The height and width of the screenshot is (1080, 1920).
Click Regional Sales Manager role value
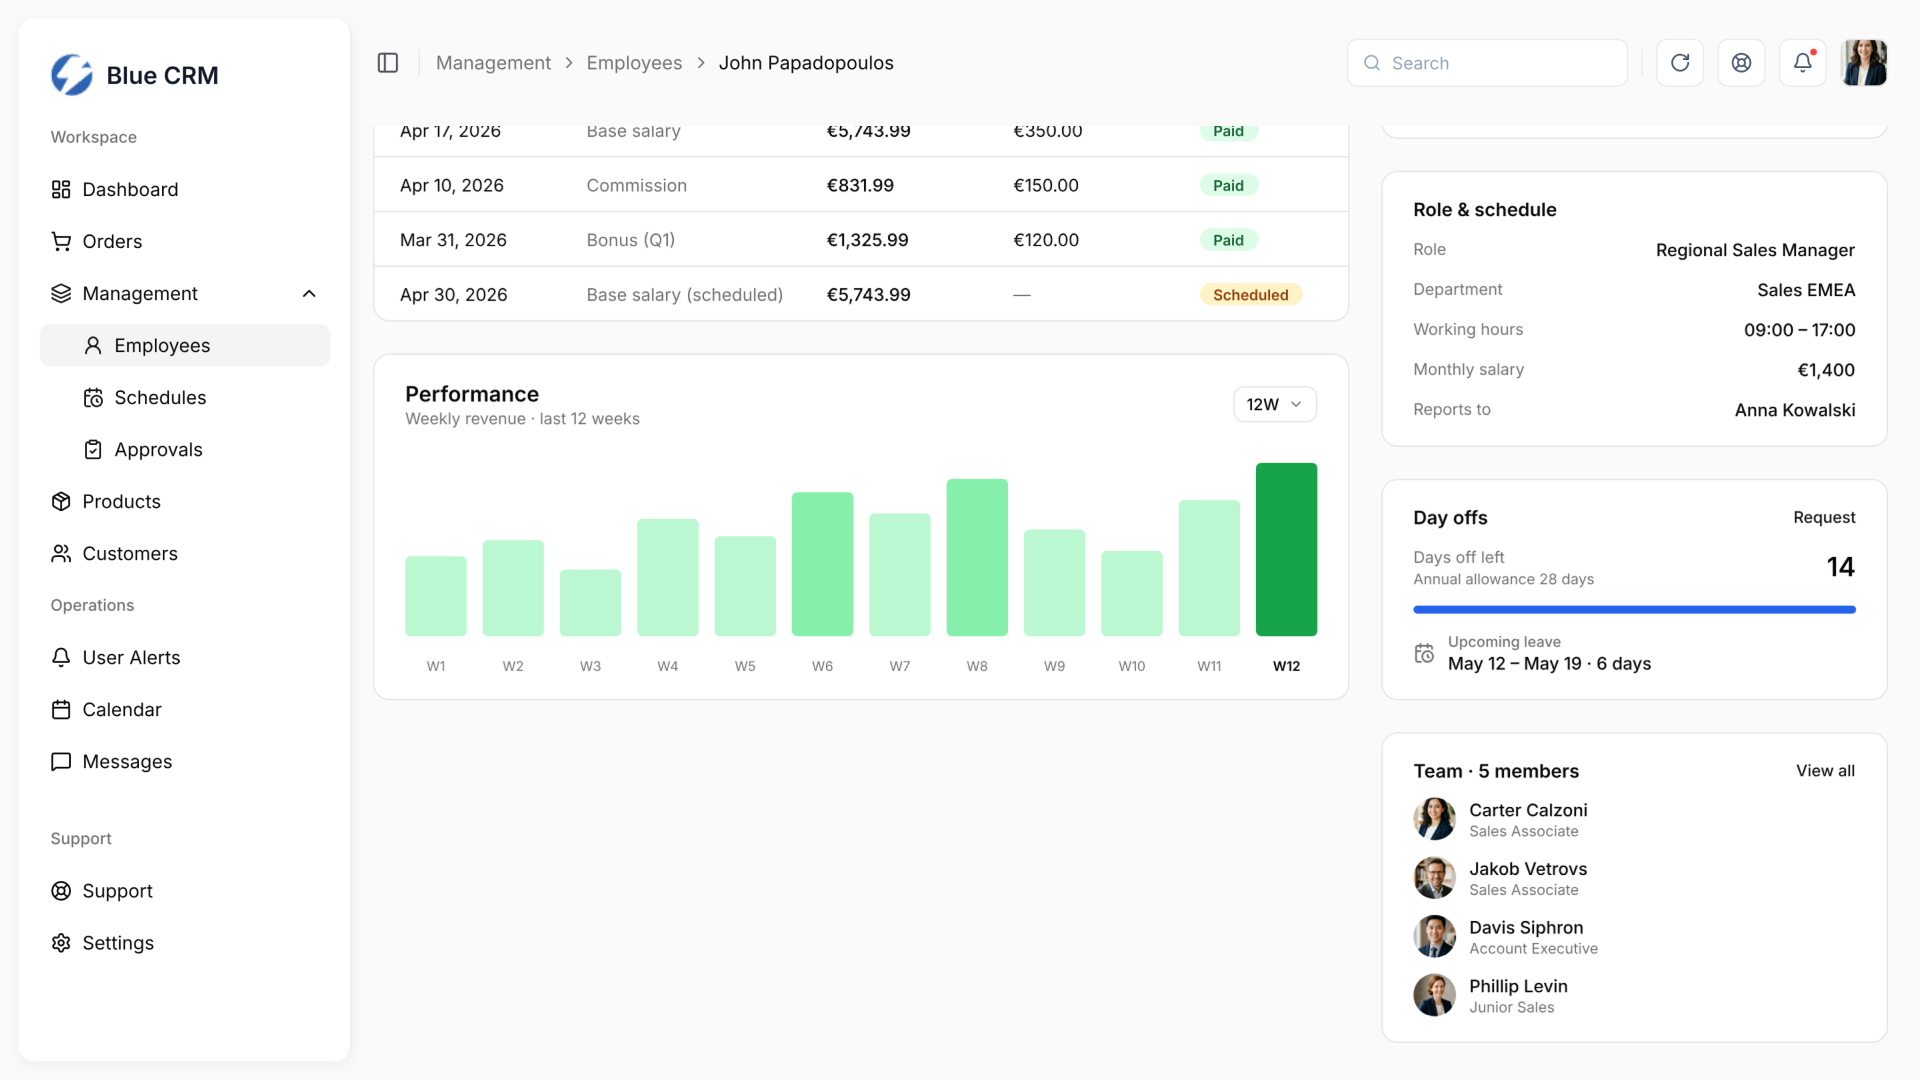click(1755, 249)
